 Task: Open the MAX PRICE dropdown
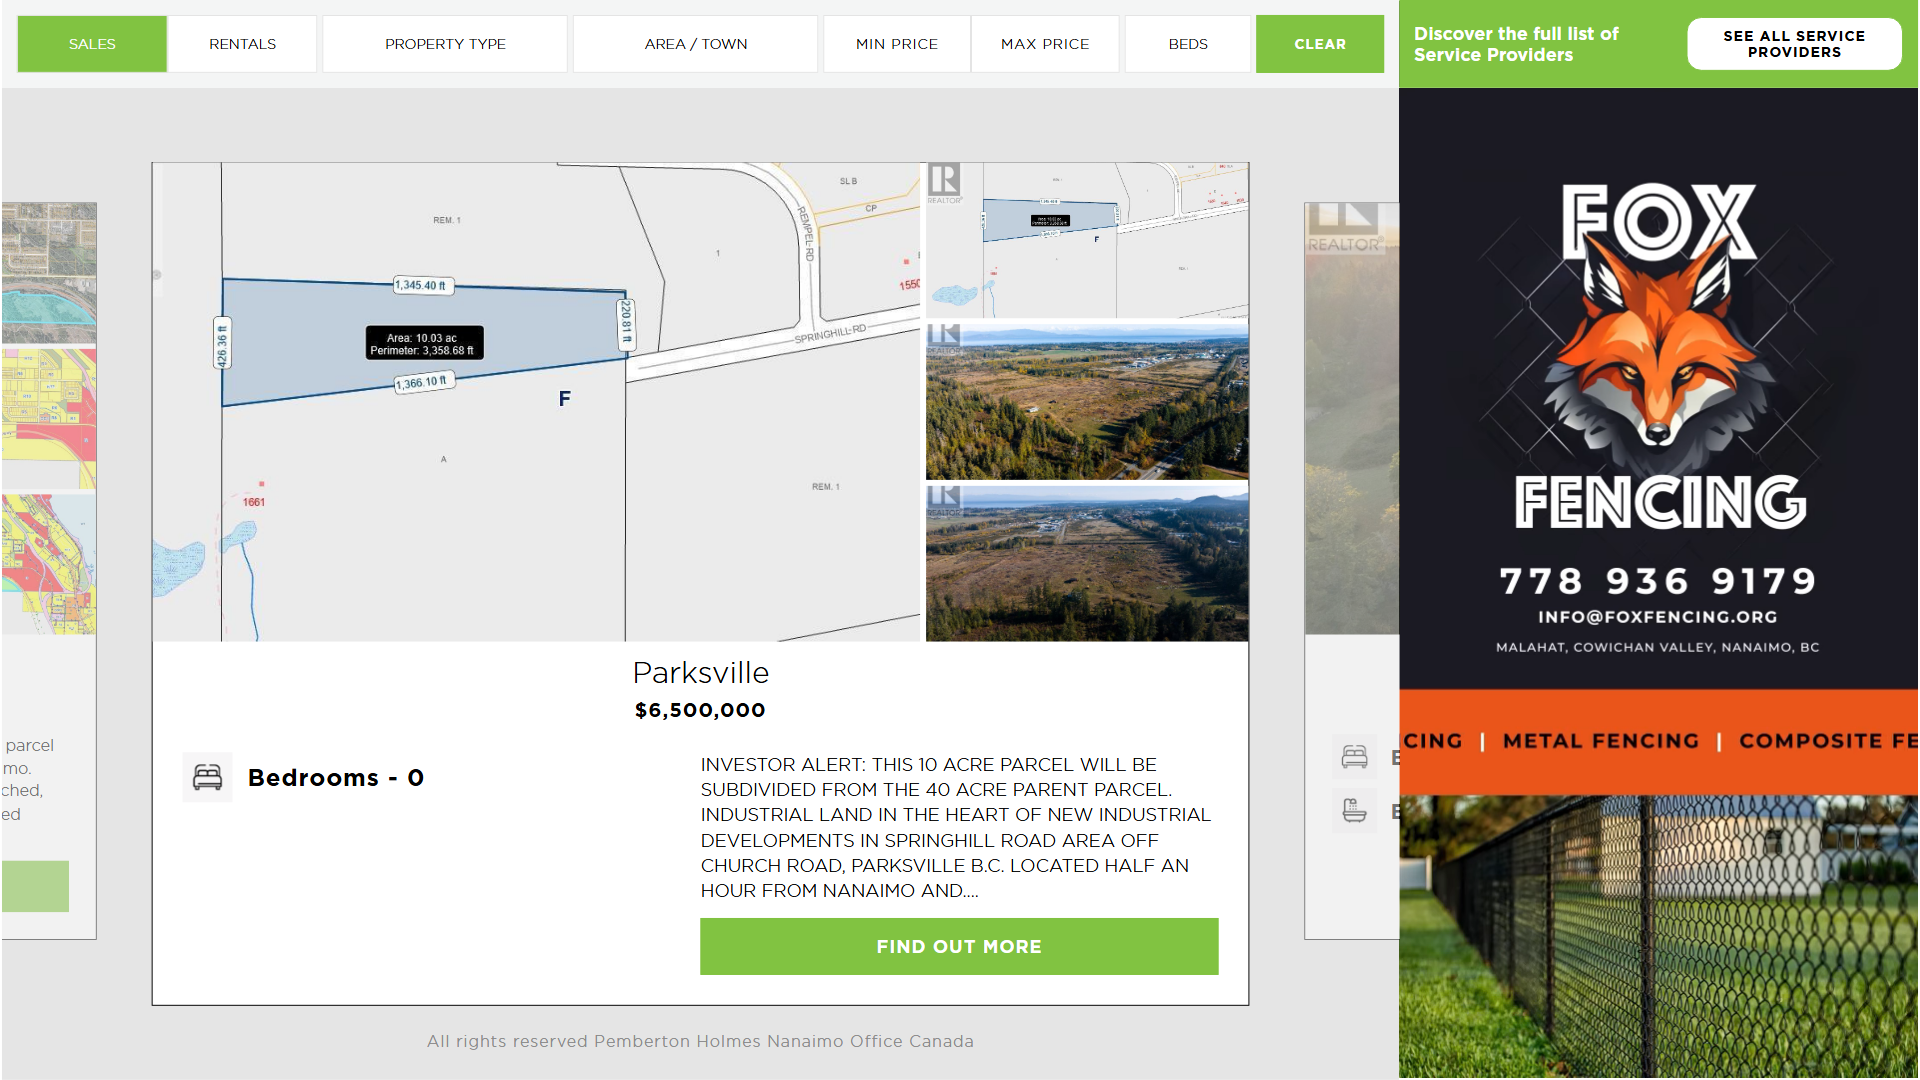(1045, 44)
